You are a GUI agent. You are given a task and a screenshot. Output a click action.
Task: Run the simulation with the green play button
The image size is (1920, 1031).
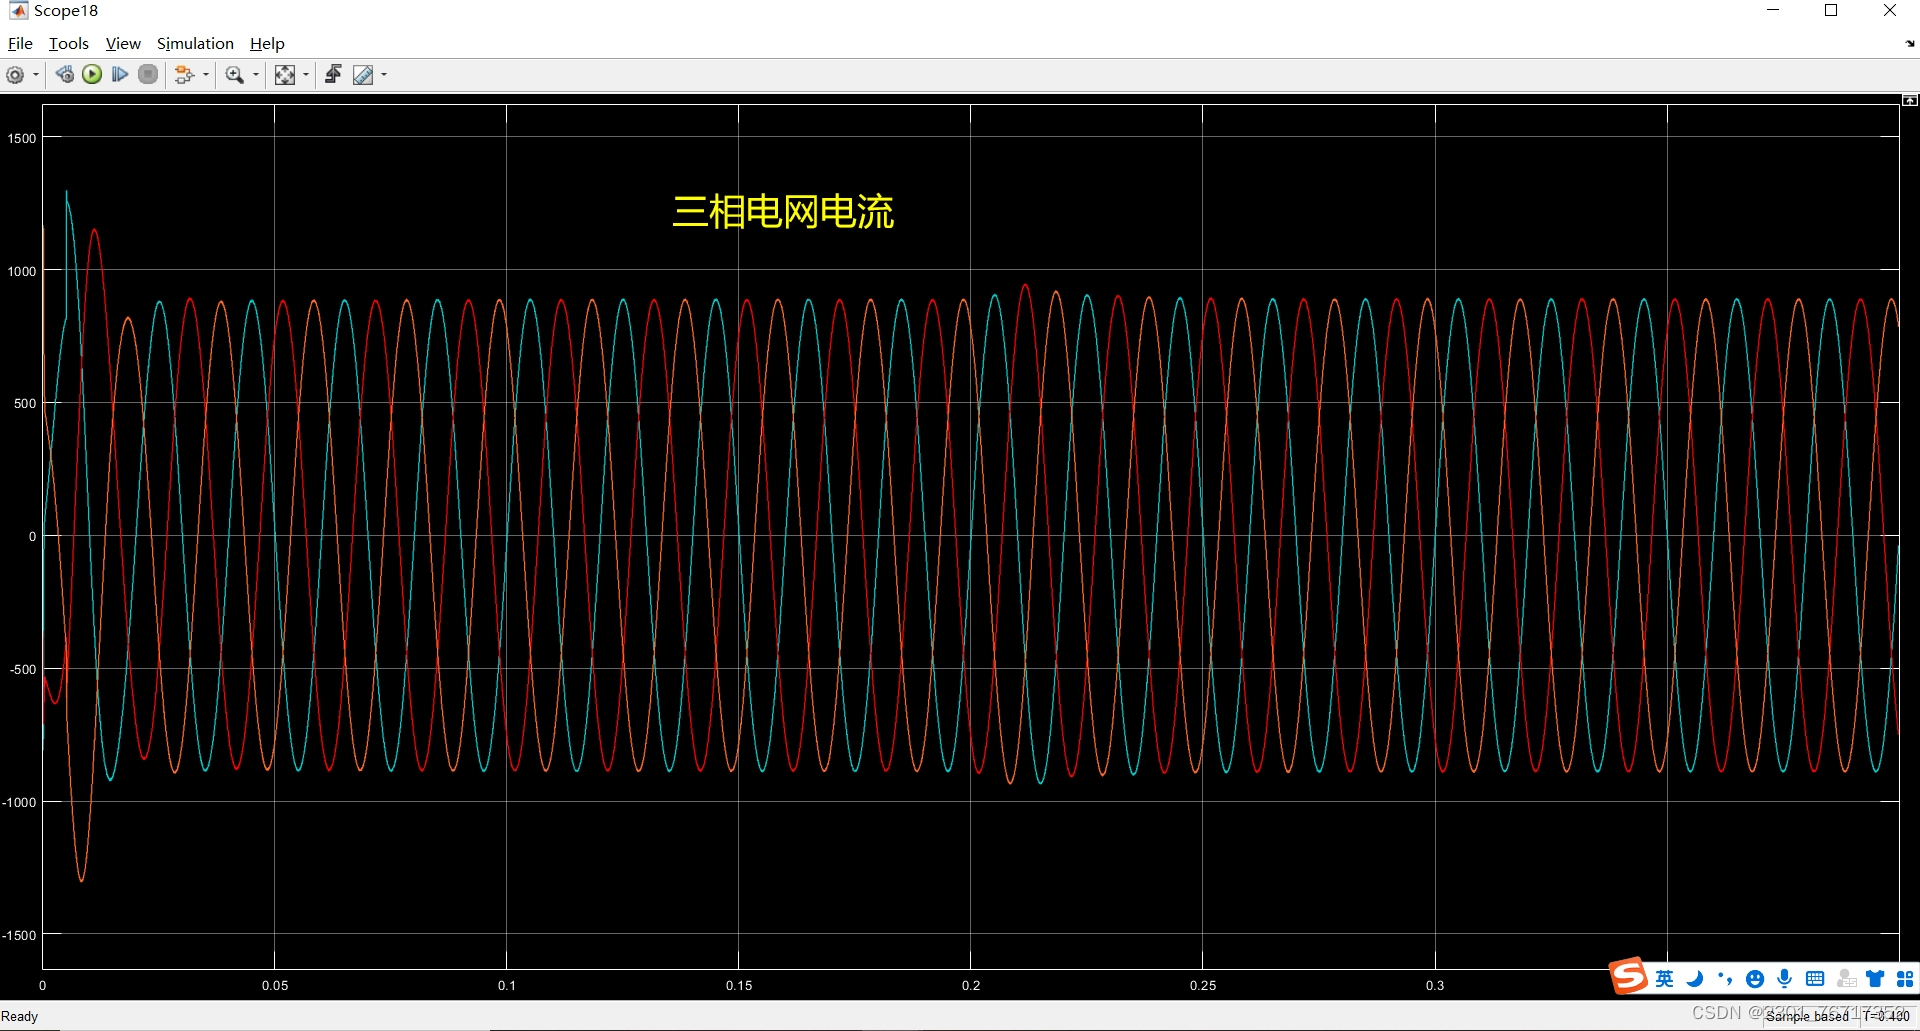pyautogui.click(x=92, y=74)
